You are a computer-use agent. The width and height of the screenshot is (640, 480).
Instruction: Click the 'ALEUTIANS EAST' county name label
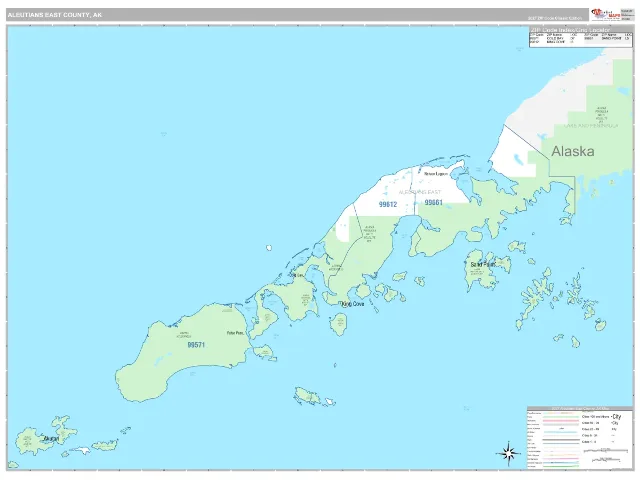(420, 192)
